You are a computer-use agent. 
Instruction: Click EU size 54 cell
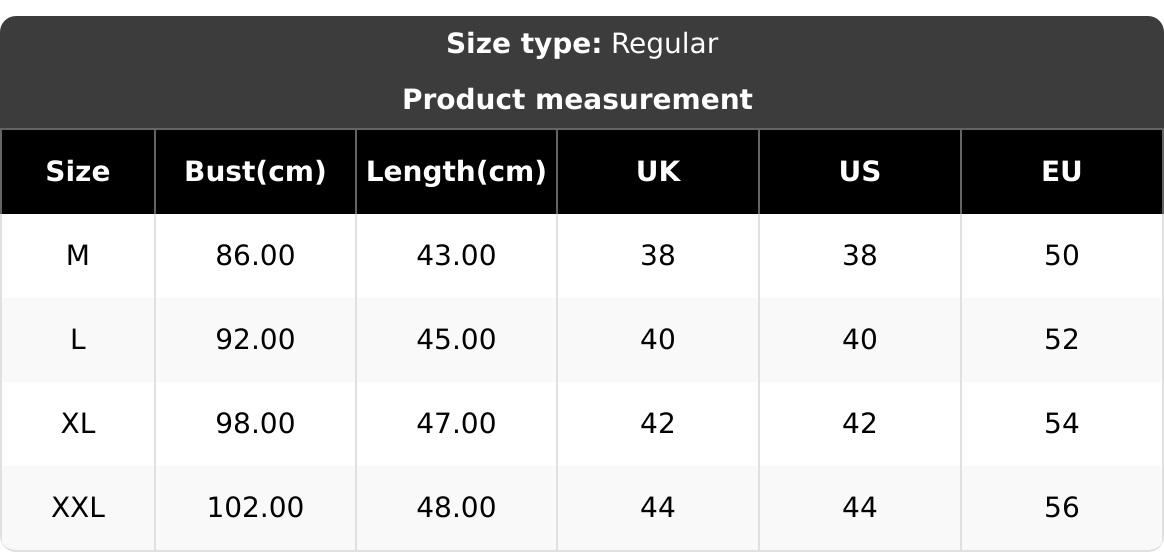[1061, 424]
